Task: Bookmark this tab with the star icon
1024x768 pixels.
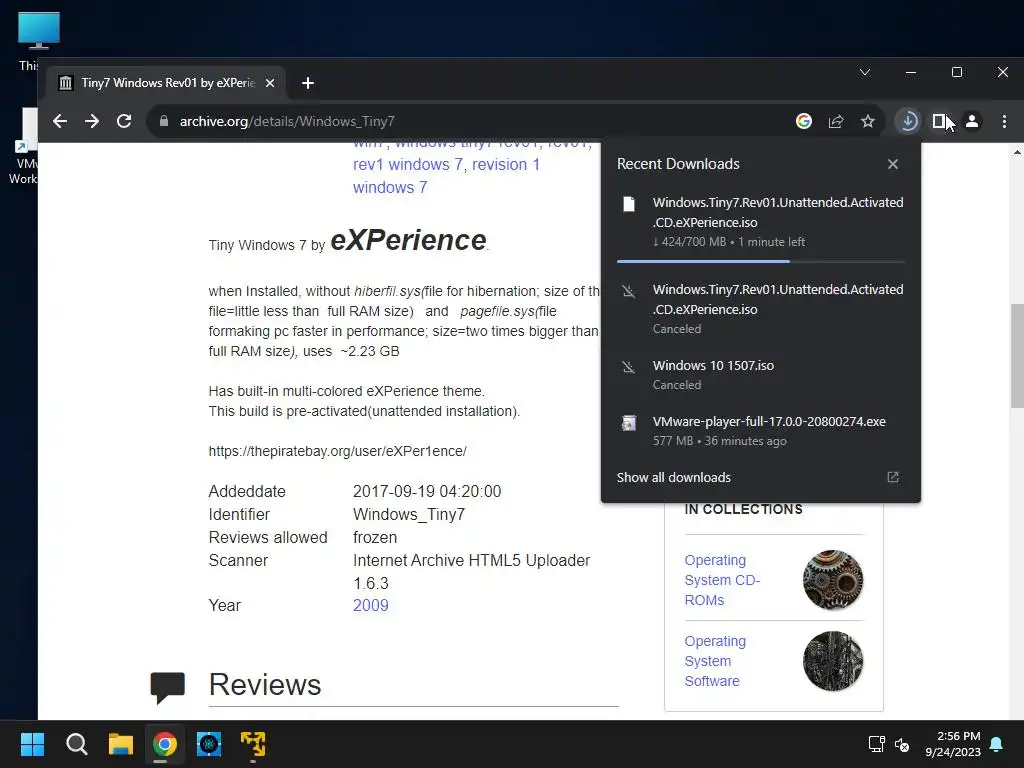Action: 867,121
